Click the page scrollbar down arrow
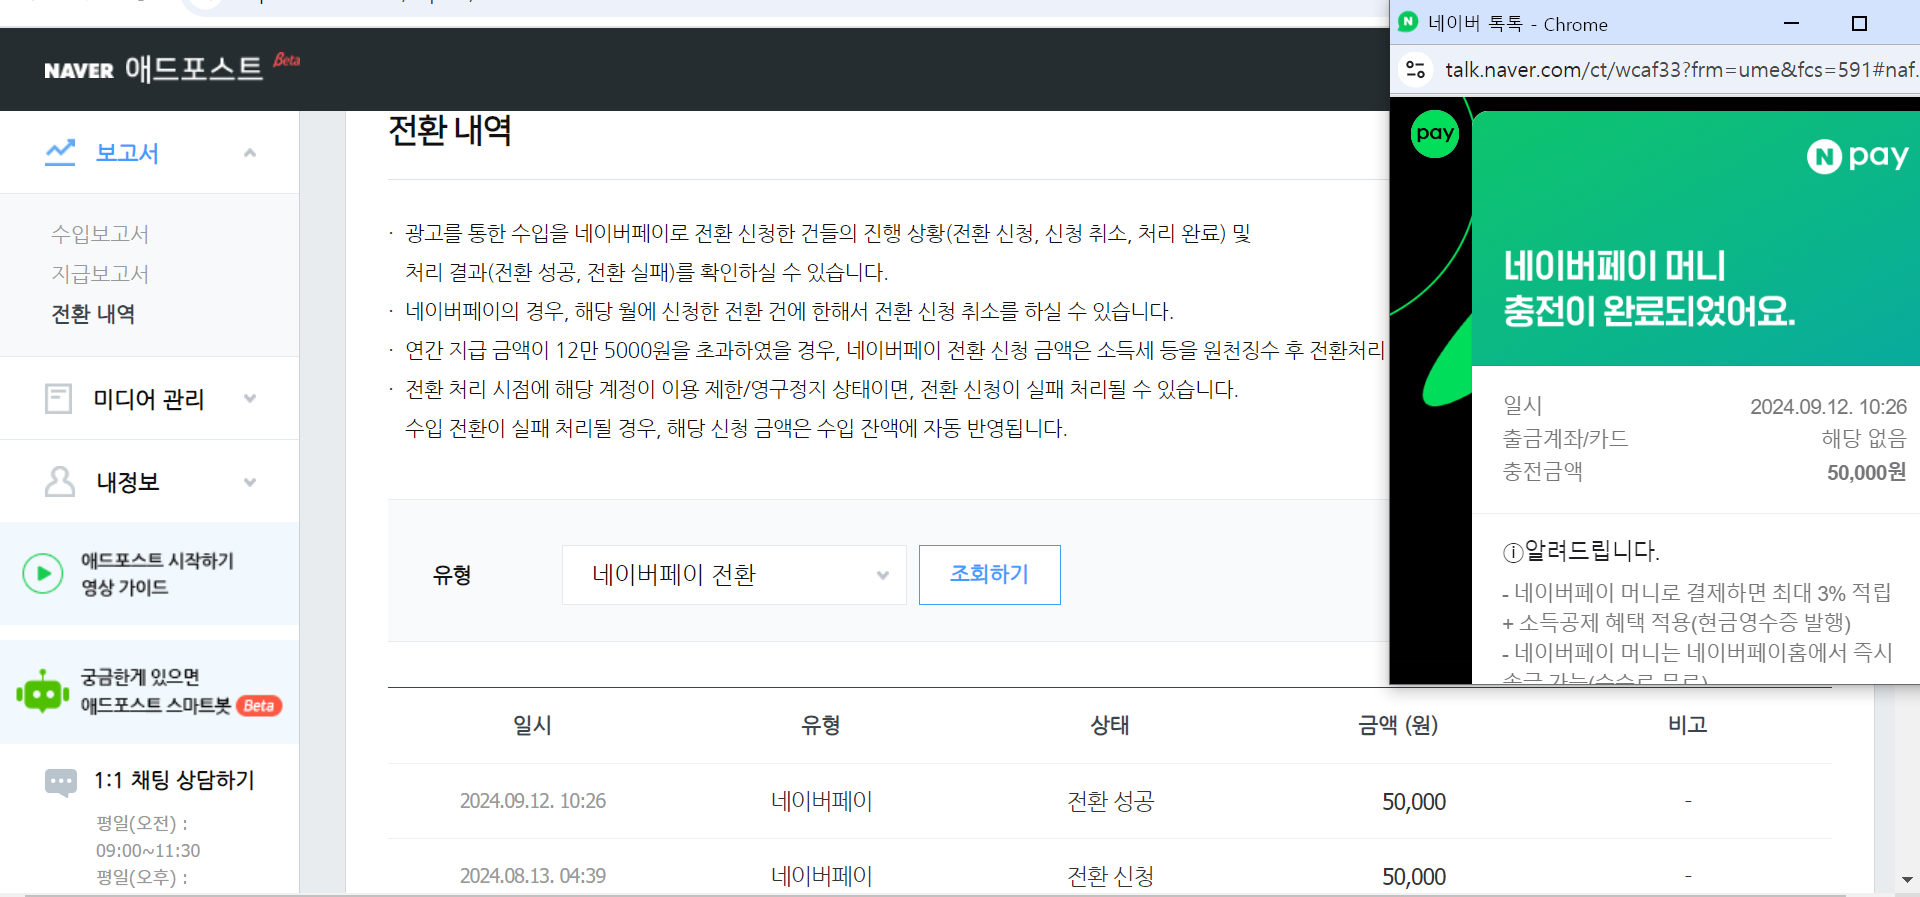The width and height of the screenshot is (1920, 897). 1907,880
